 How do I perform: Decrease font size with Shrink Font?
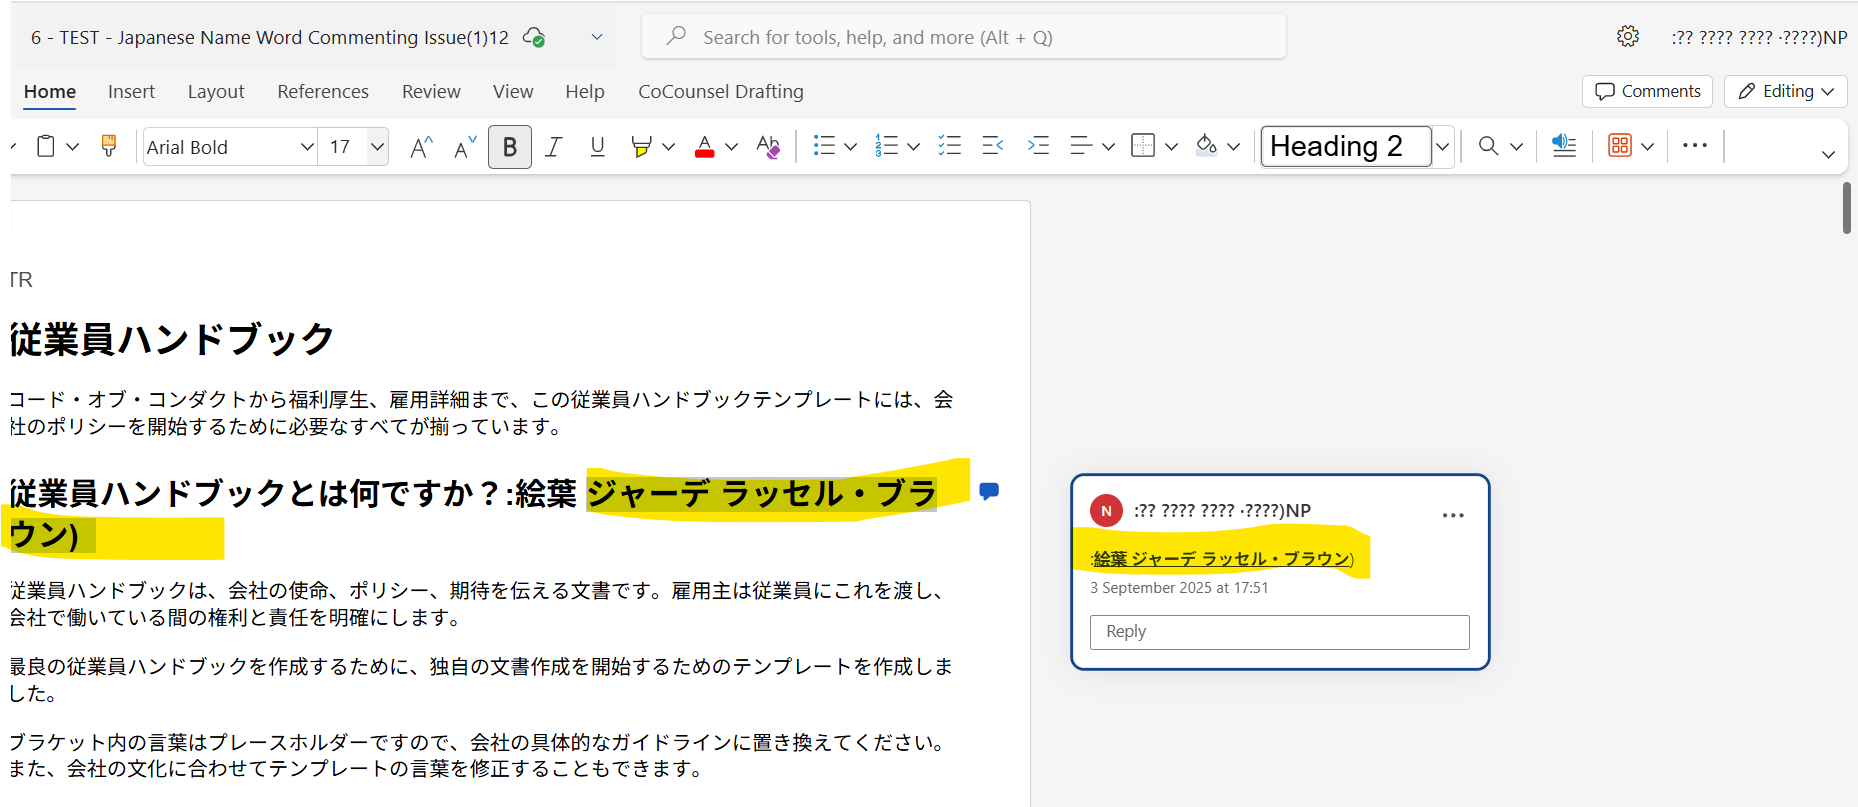click(465, 147)
